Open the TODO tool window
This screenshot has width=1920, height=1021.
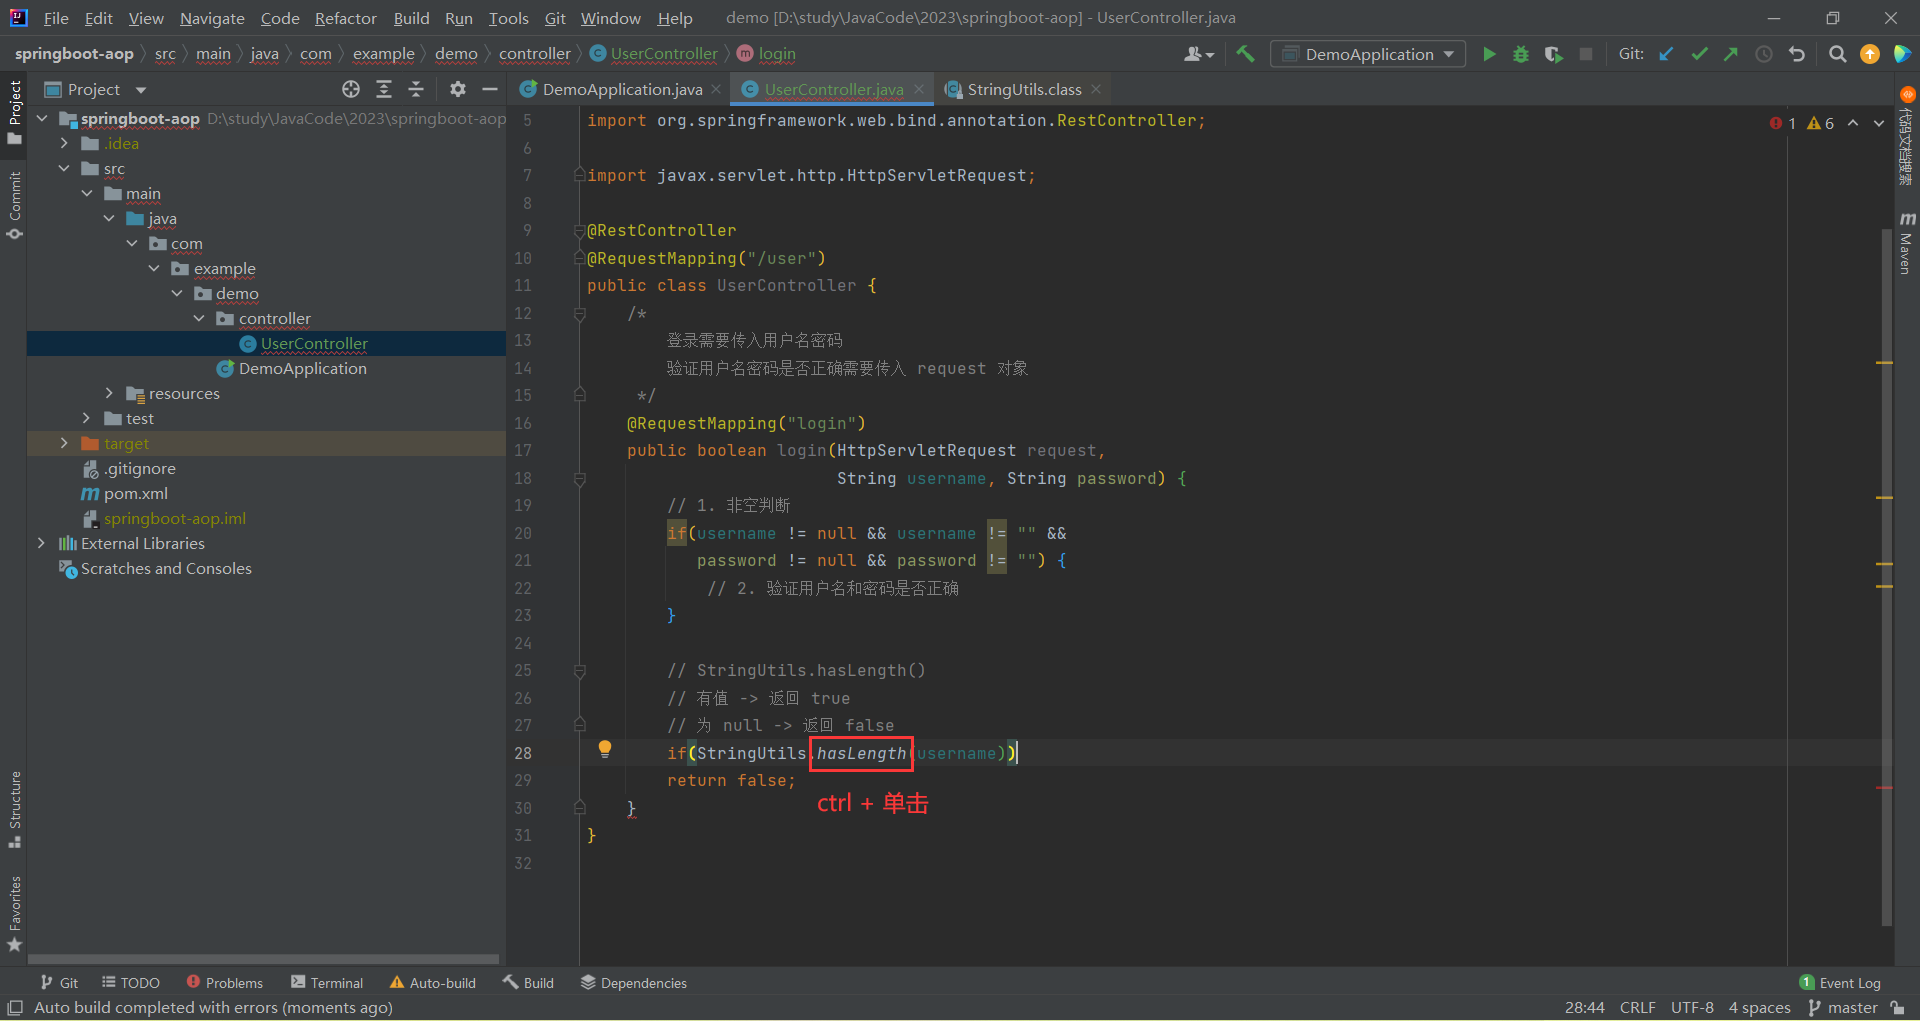point(131,983)
